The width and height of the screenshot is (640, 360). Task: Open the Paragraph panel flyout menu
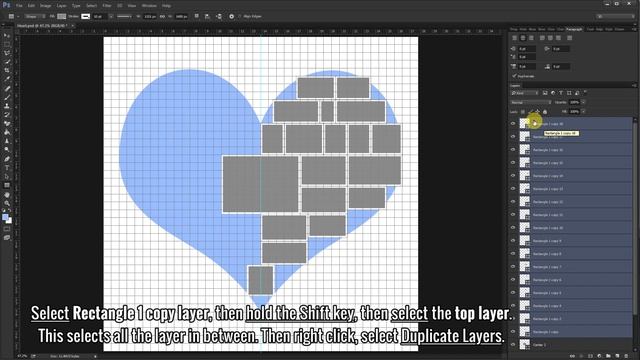(x=634, y=29)
